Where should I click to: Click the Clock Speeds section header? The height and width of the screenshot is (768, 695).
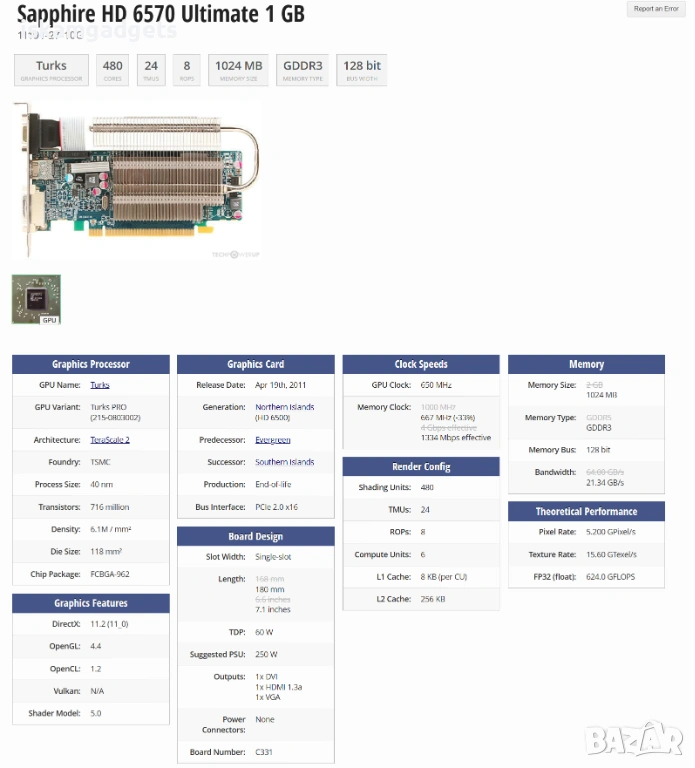click(x=420, y=364)
